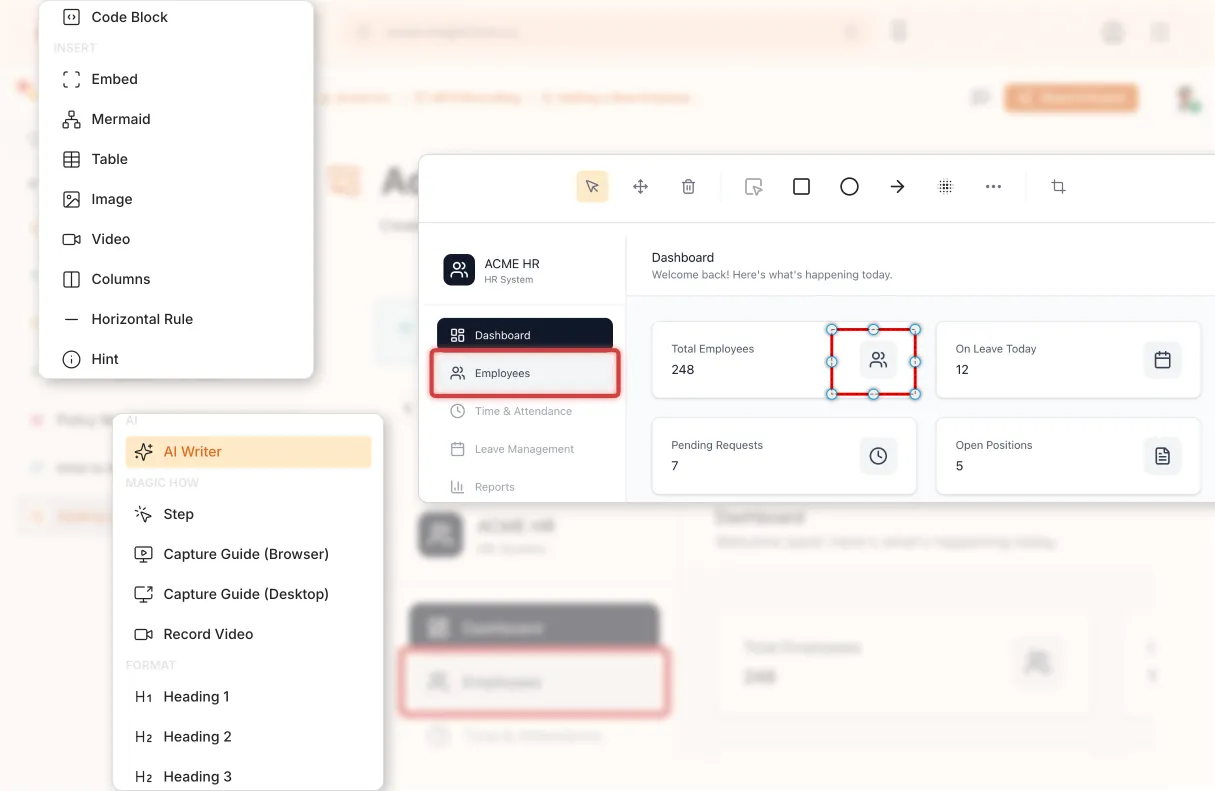
Task: Choose the area-select tool
Action: 753,186
